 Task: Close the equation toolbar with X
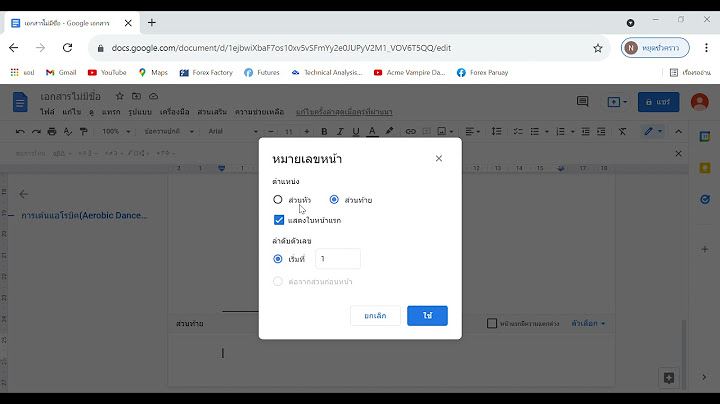[x=678, y=153]
